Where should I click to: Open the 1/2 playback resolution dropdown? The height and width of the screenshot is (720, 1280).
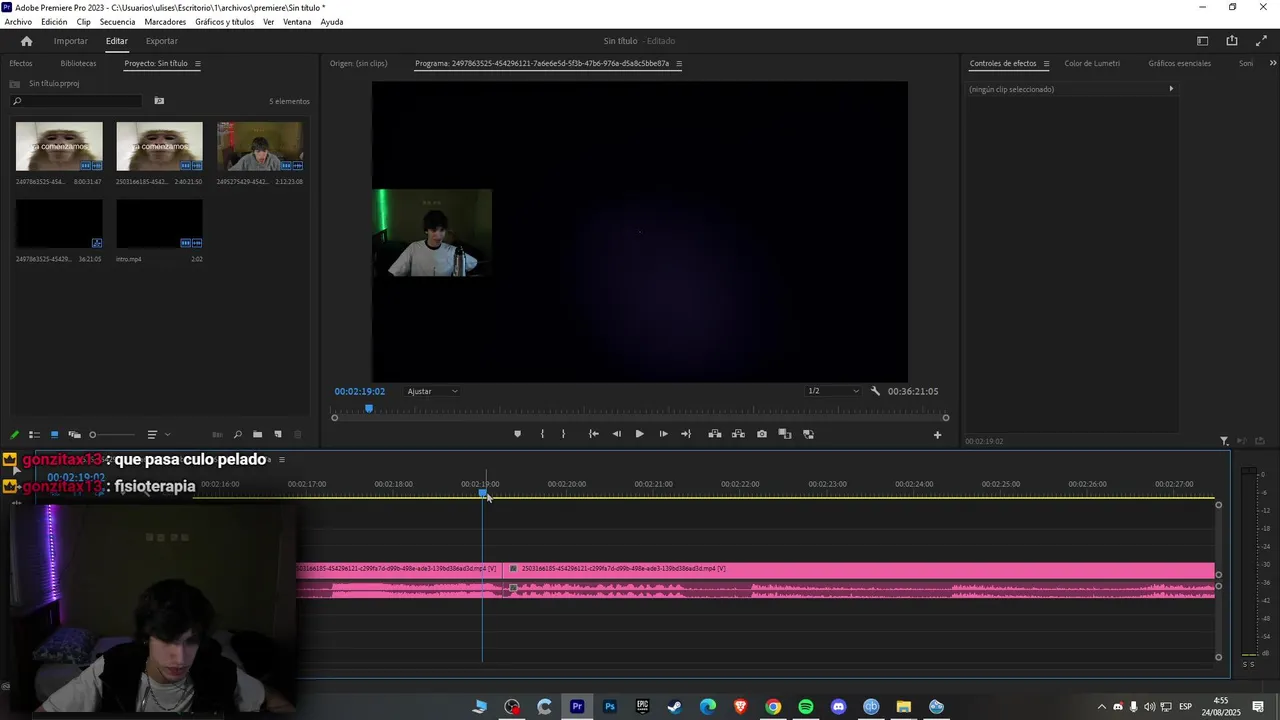[x=833, y=391]
